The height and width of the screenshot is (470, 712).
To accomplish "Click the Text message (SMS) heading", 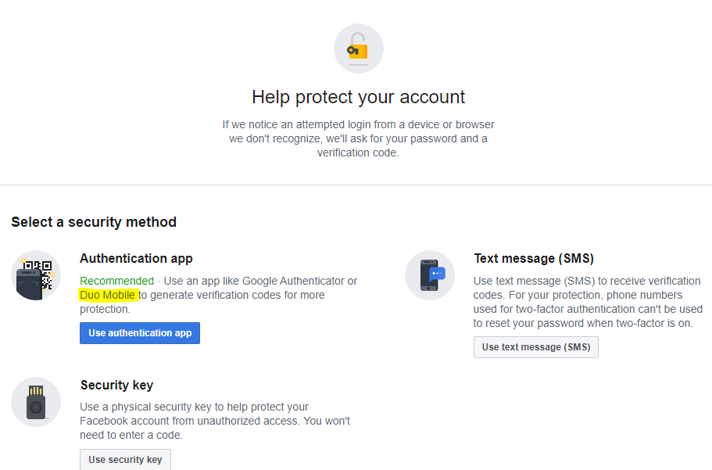I will click(534, 258).
